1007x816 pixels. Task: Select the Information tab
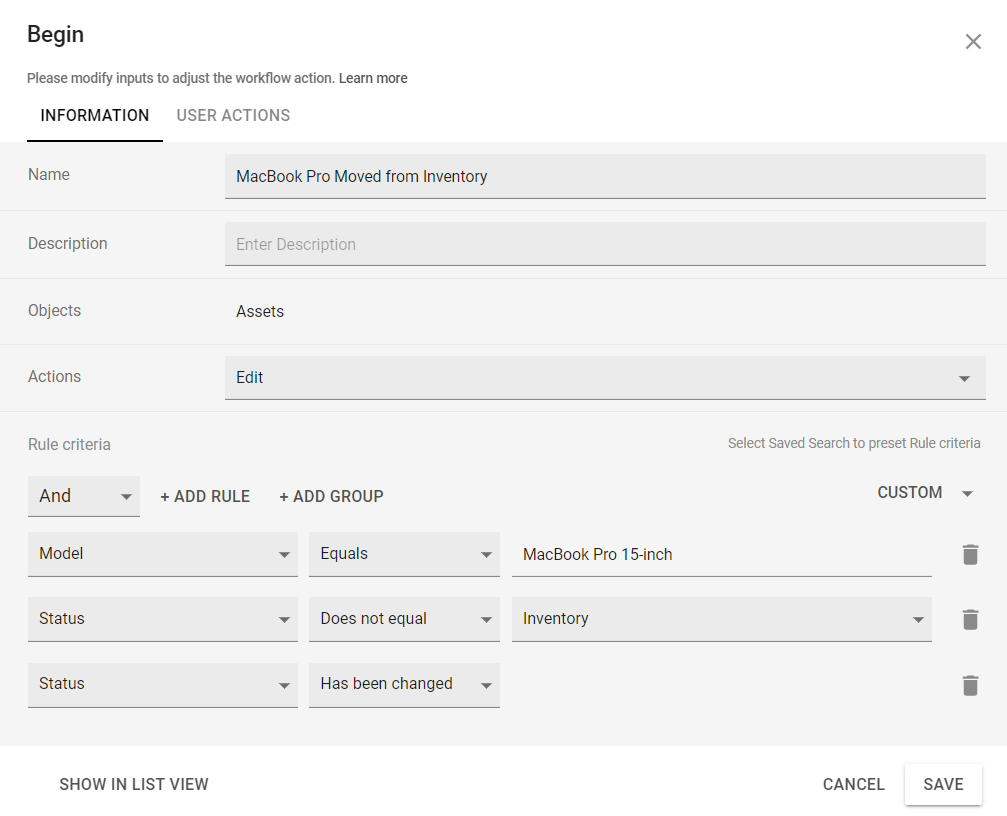[95, 115]
